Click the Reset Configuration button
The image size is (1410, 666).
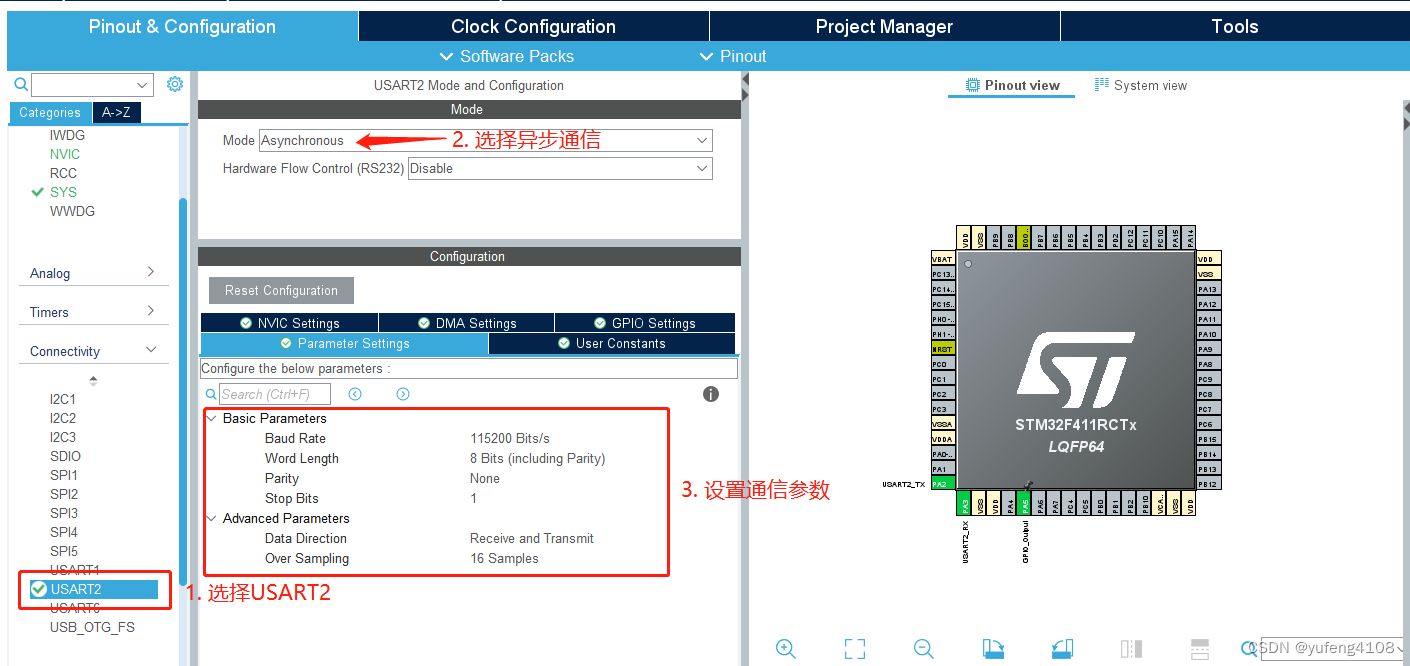(281, 290)
